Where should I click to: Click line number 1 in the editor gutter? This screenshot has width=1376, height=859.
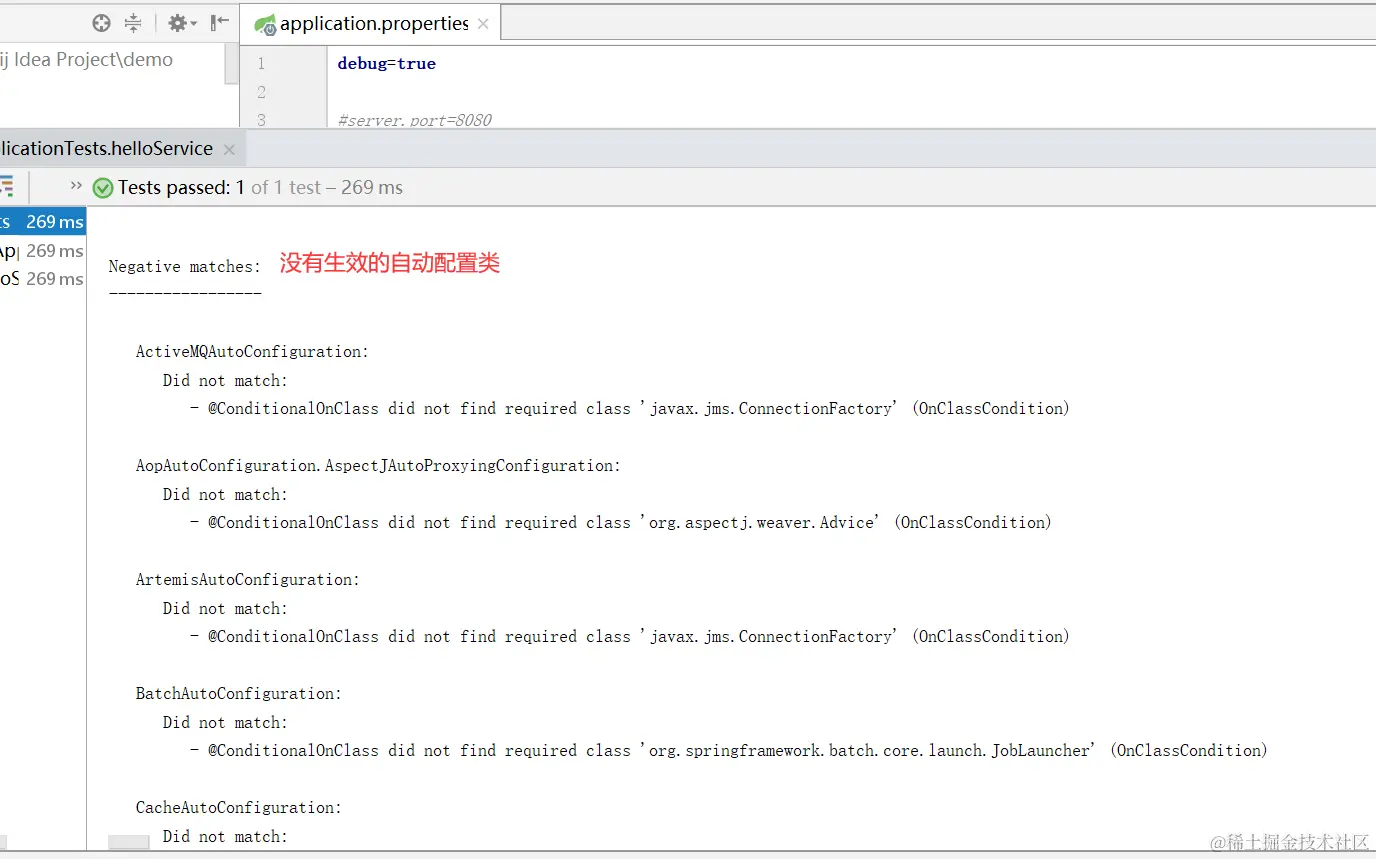click(261, 63)
